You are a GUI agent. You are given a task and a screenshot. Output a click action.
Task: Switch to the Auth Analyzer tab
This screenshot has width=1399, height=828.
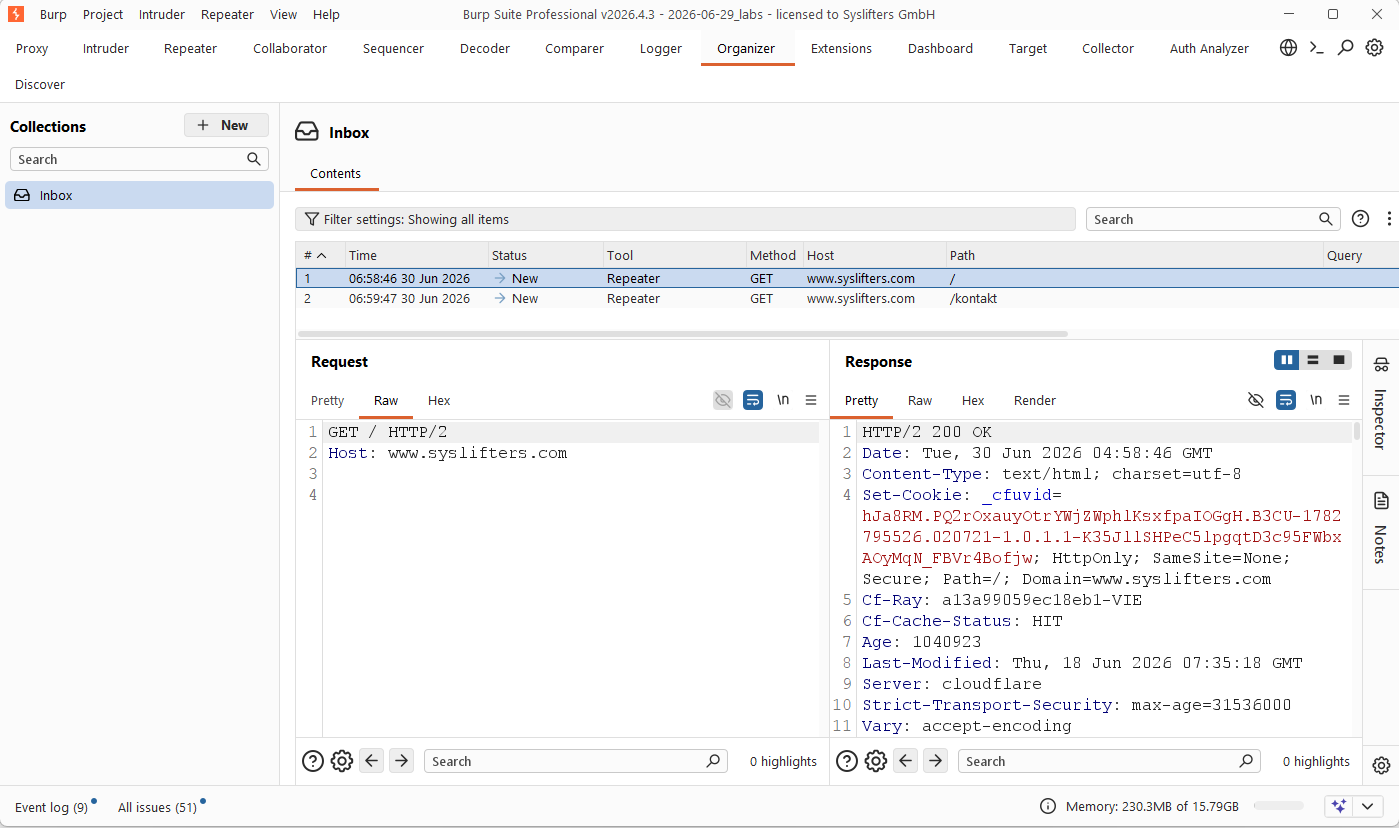tap(1209, 48)
